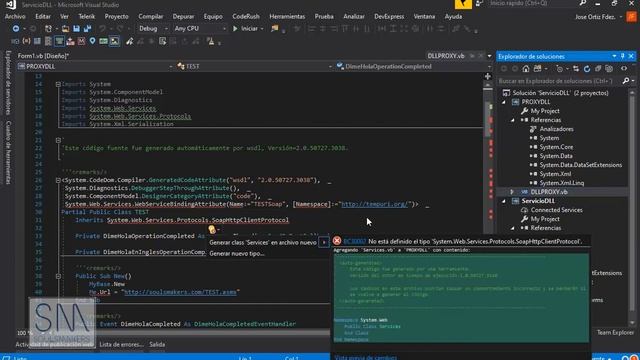
Task: Click the image picture toolbar icon
Action: coord(115,41)
